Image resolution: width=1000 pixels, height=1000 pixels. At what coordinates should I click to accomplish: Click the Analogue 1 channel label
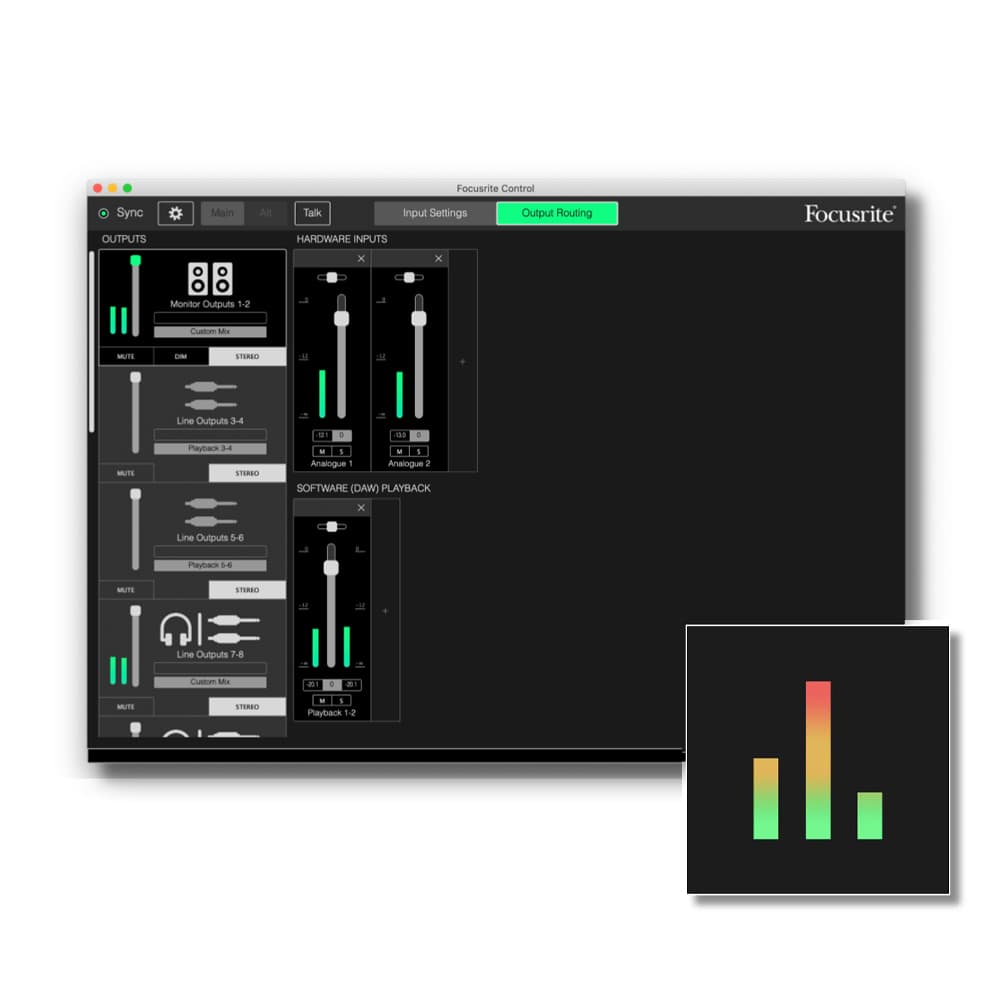click(332, 464)
